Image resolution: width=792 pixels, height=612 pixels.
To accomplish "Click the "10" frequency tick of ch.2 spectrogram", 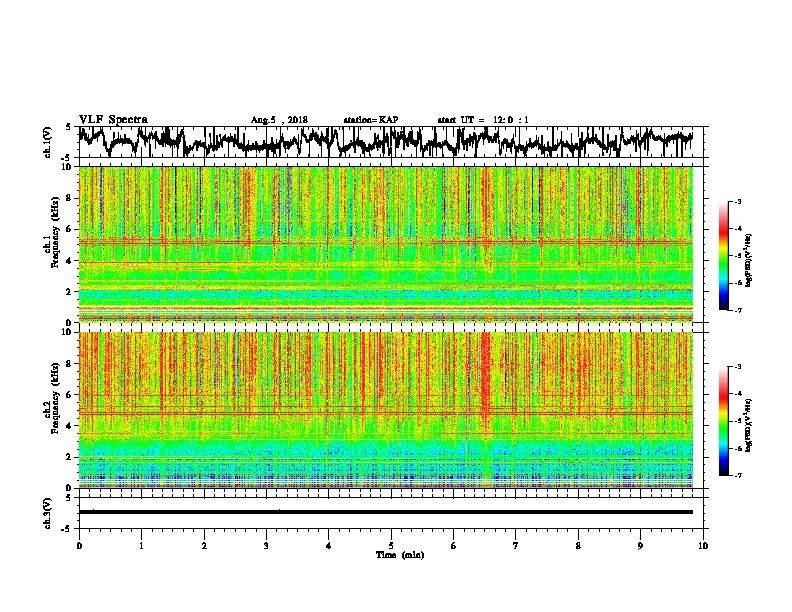I will (68, 333).
